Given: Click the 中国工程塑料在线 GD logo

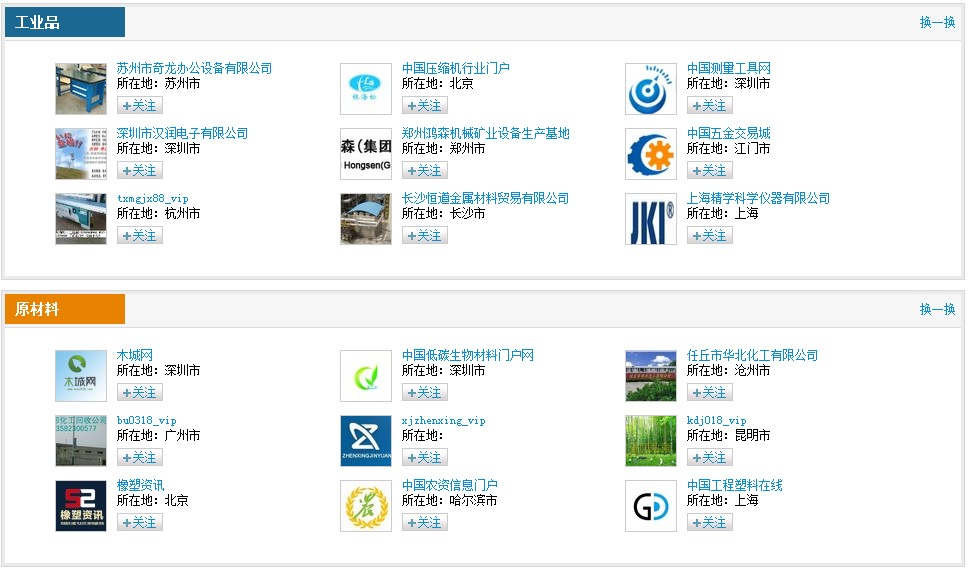Looking at the screenshot, I should 650,506.
